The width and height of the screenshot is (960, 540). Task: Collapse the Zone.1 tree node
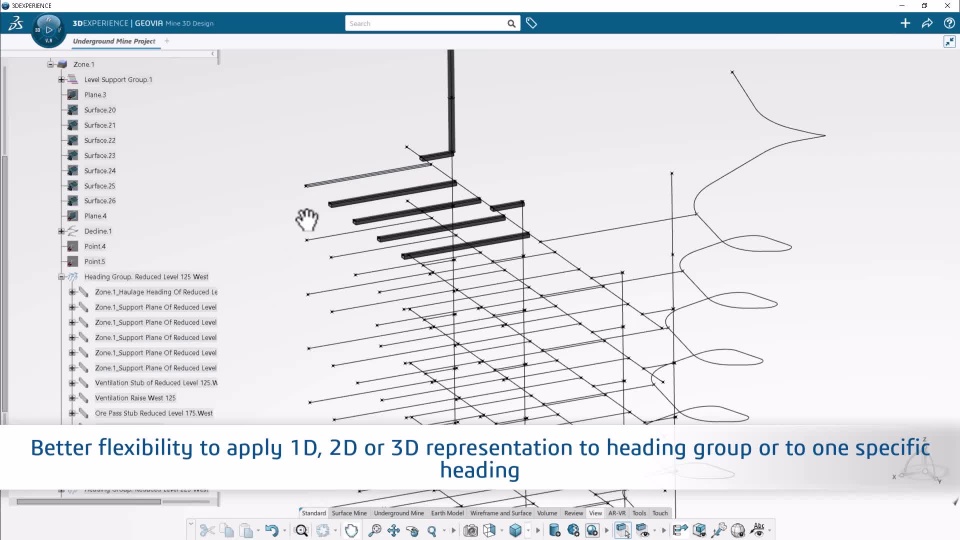click(50, 64)
